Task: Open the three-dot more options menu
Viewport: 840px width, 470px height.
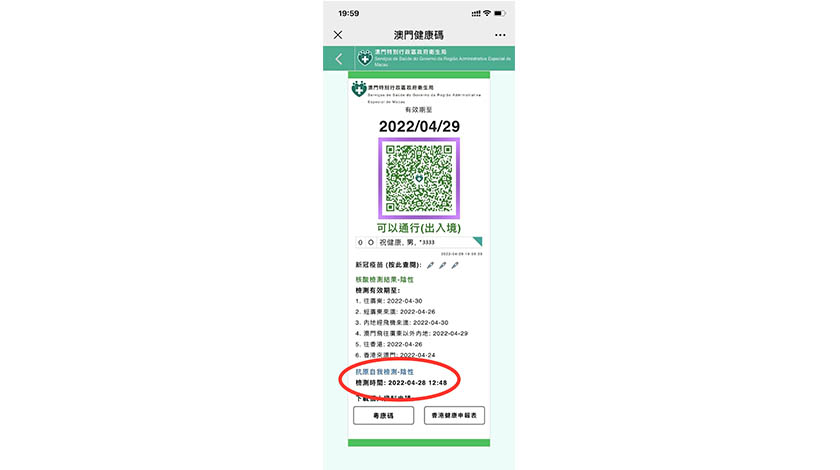Action: pyautogui.click(x=500, y=35)
